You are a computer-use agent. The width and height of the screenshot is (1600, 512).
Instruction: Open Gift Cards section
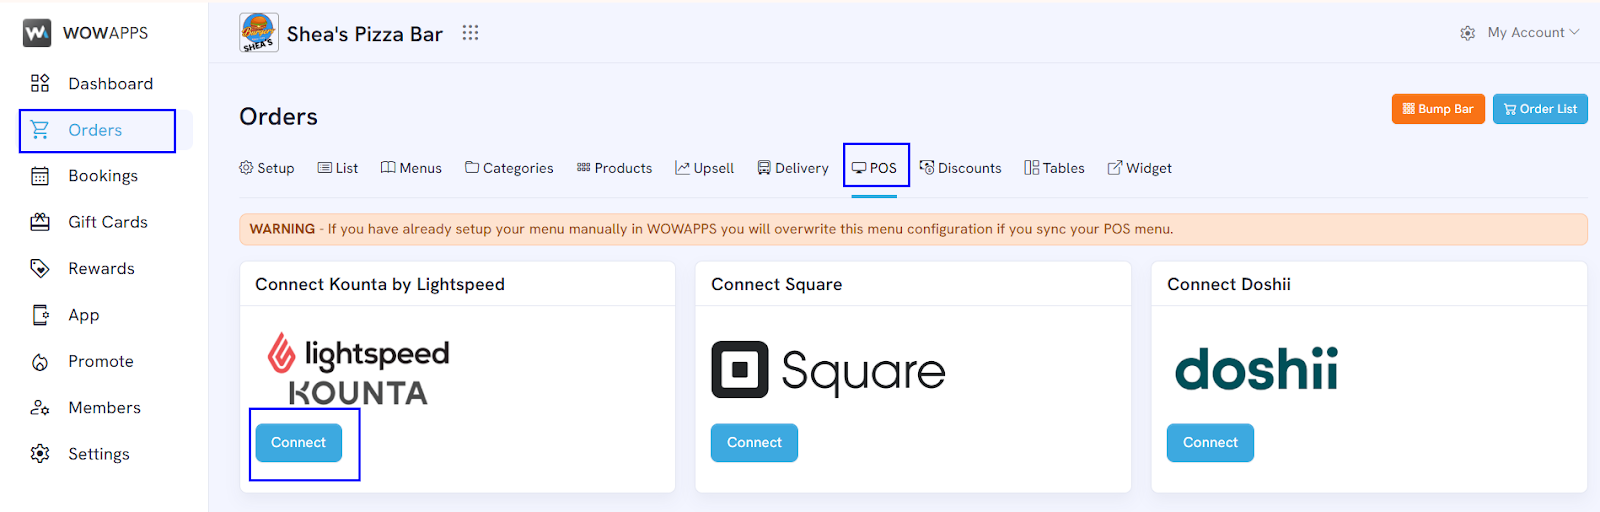(x=108, y=222)
